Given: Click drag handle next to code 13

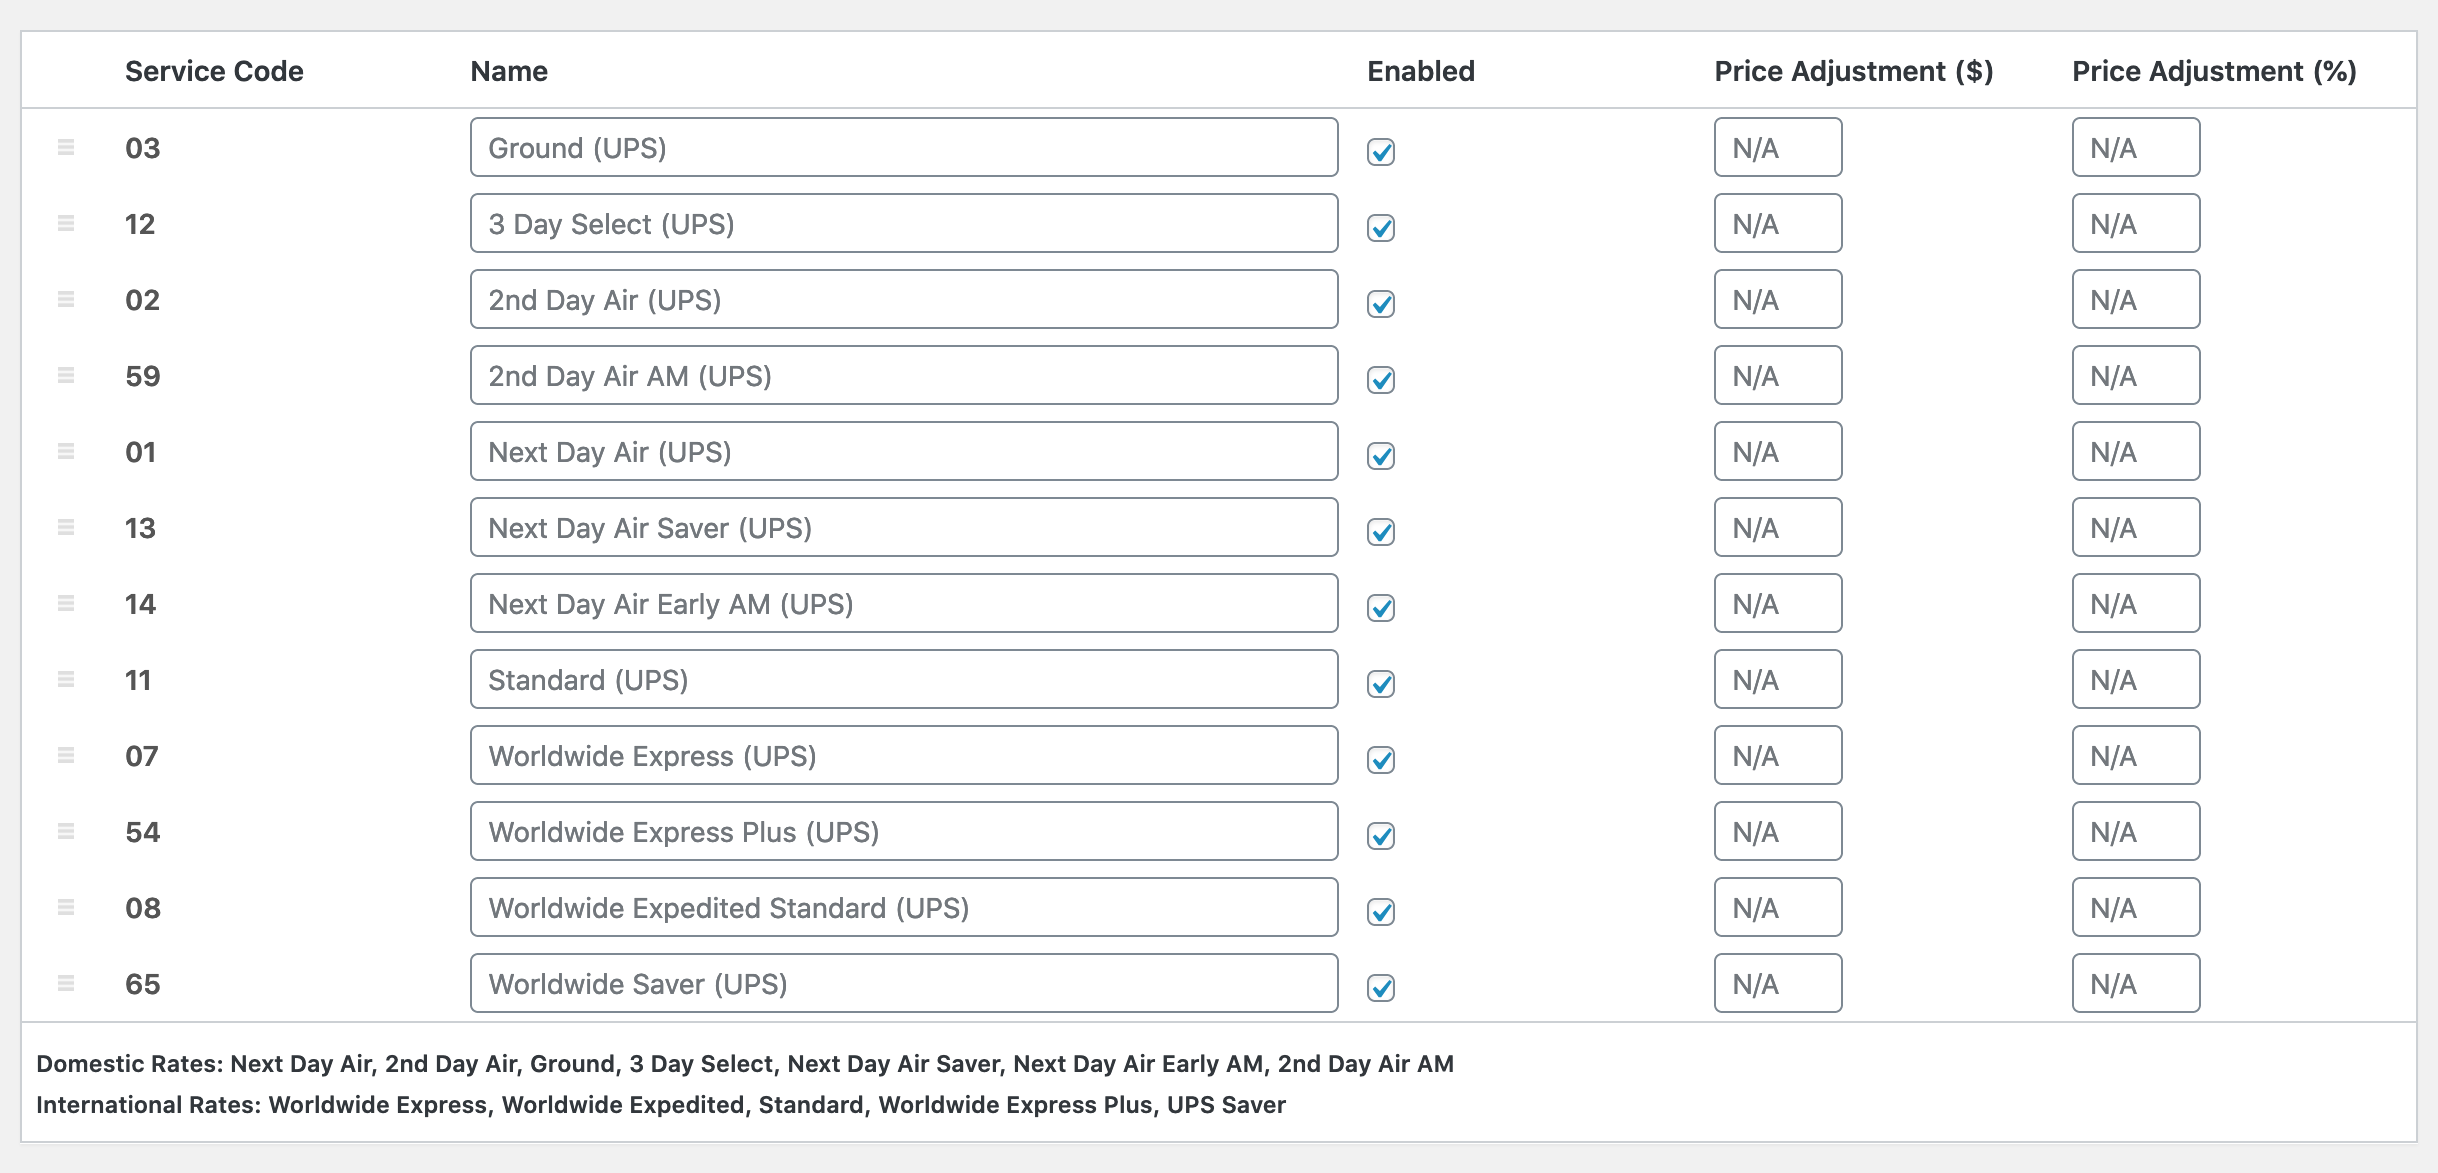Looking at the screenshot, I should [x=66, y=527].
